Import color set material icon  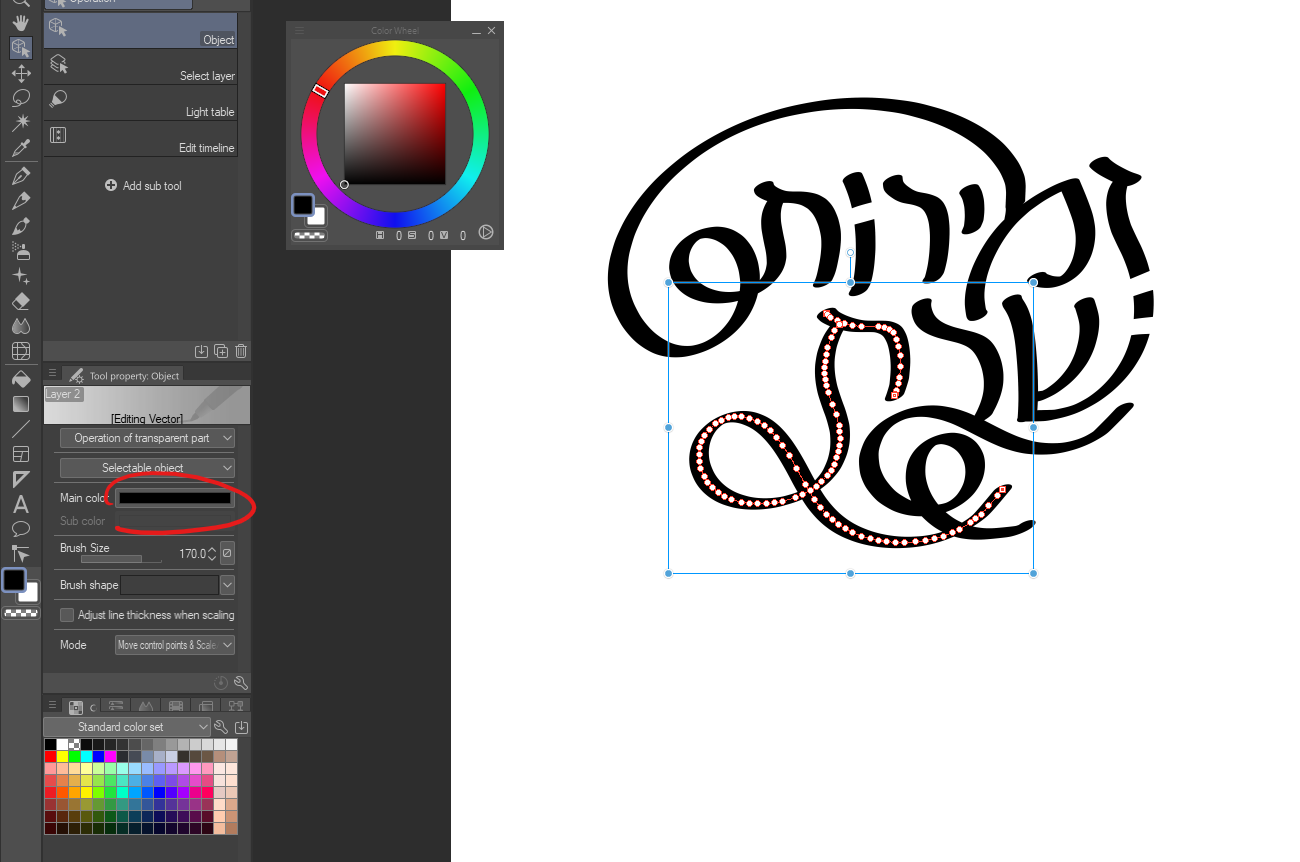click(x=241, y=727)
